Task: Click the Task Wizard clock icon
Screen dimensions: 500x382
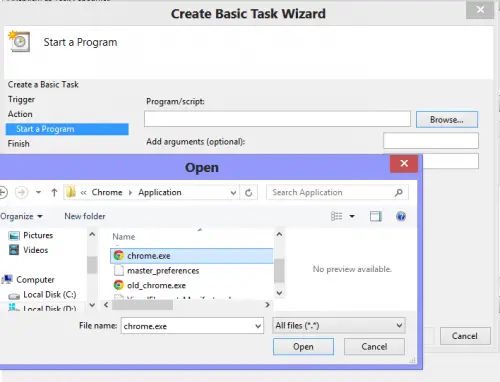Action: click(19, 41)
